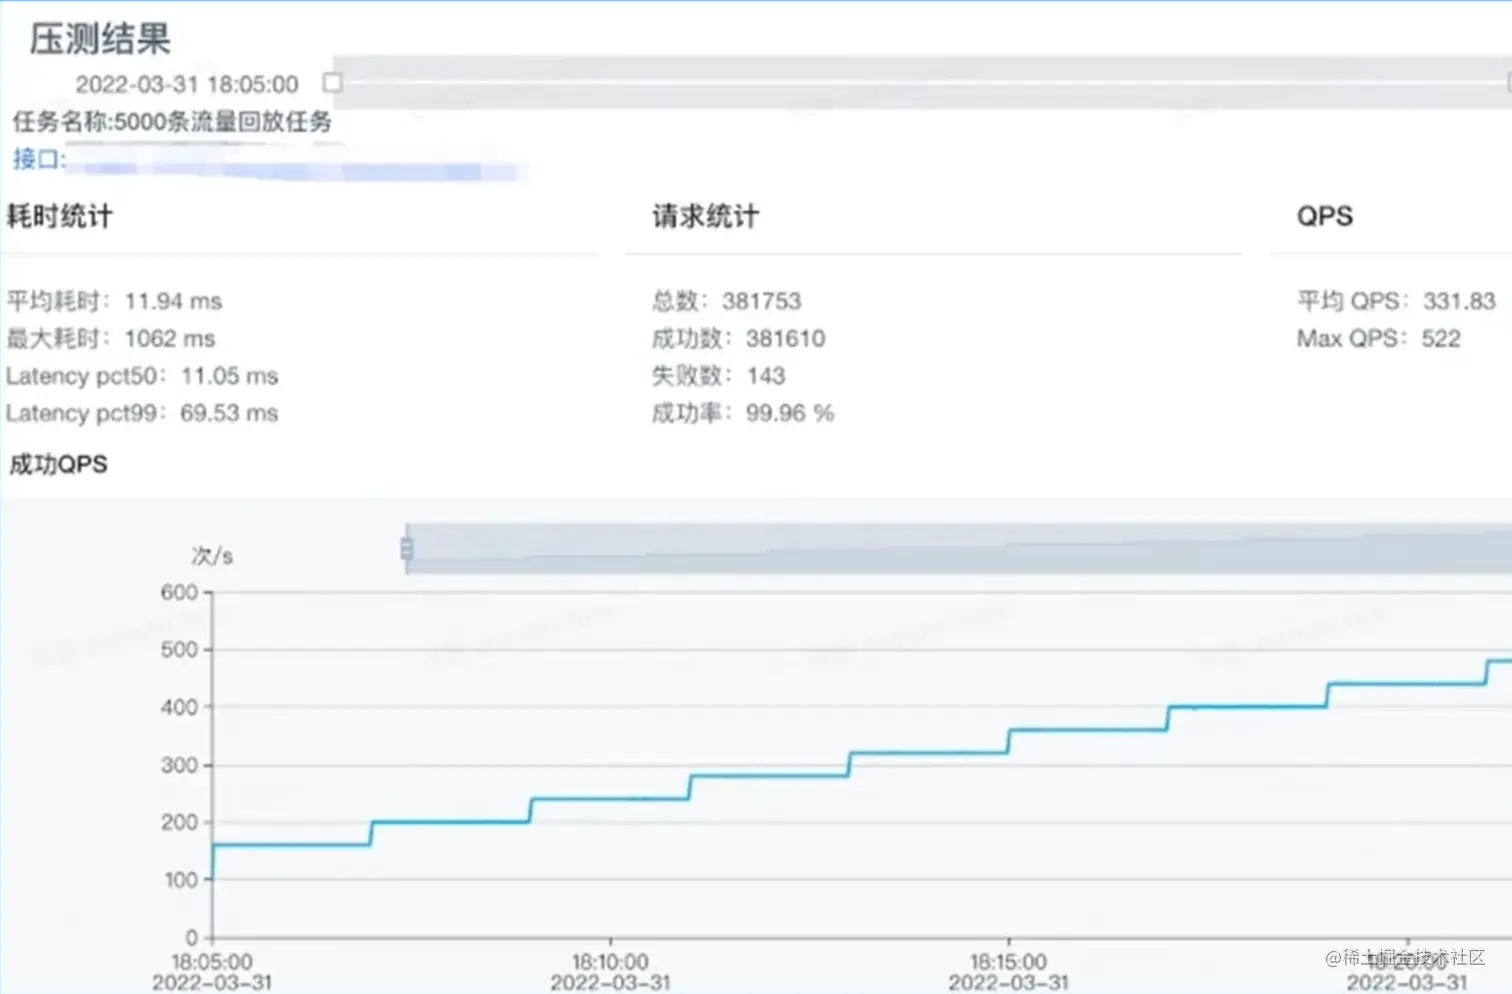
Task: Click the 失败数 143 entry
Action: tap(719, 376)
